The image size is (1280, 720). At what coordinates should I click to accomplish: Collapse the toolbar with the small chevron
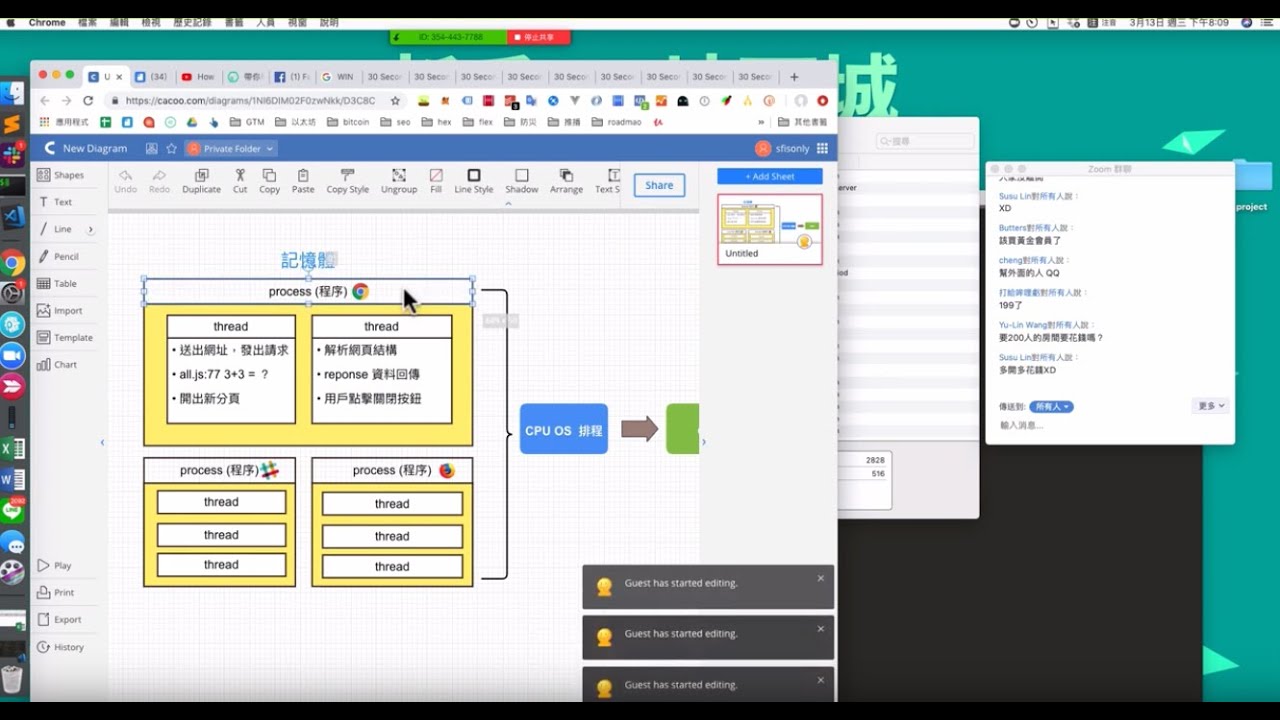508,203
